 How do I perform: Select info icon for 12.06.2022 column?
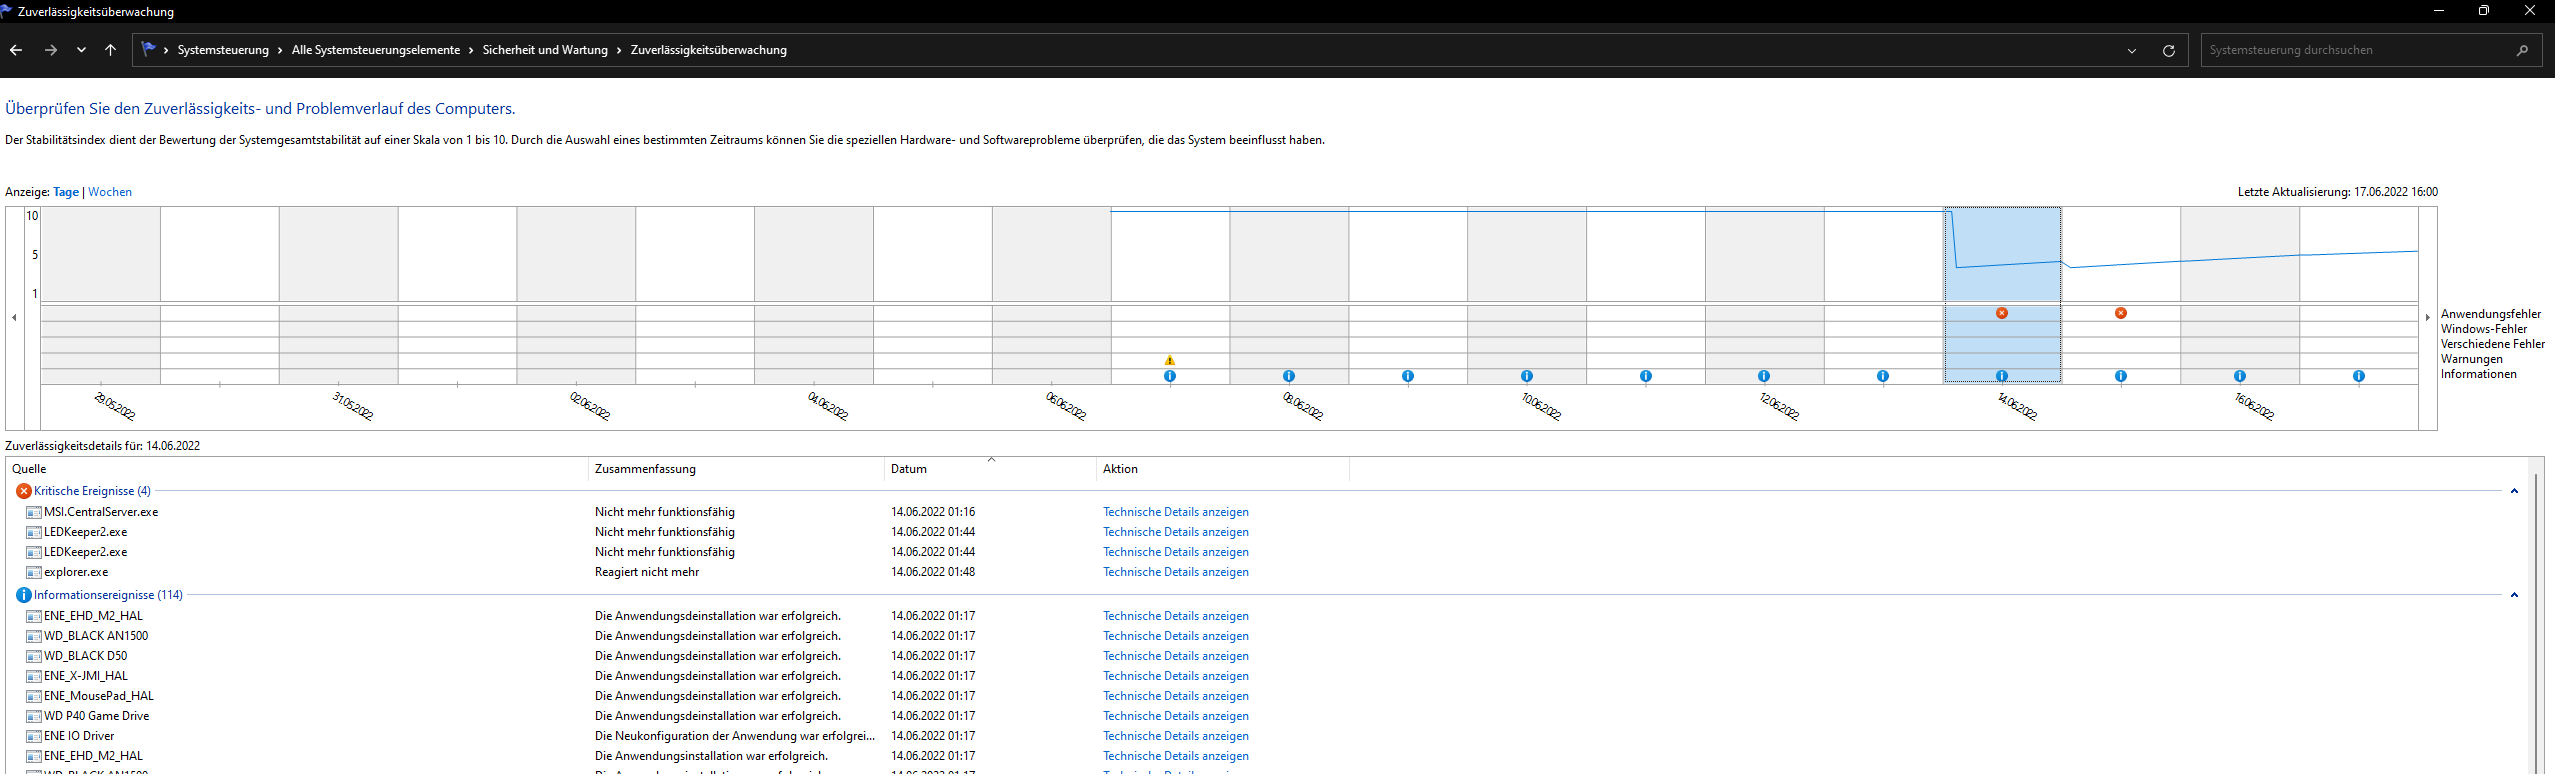pyautogui.click(x=1764, y=376)
